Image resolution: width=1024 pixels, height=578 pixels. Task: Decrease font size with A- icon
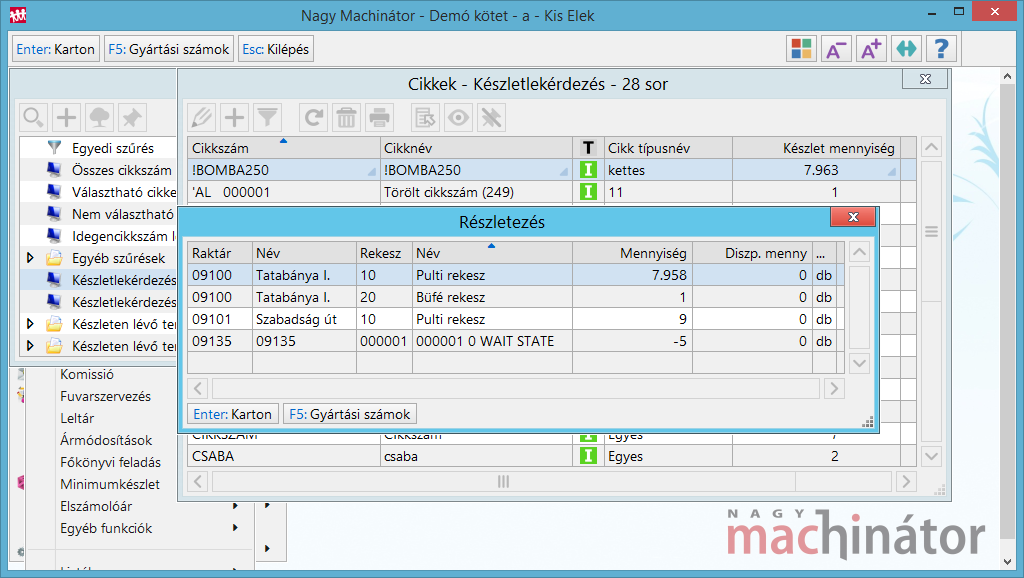point(836,49)
